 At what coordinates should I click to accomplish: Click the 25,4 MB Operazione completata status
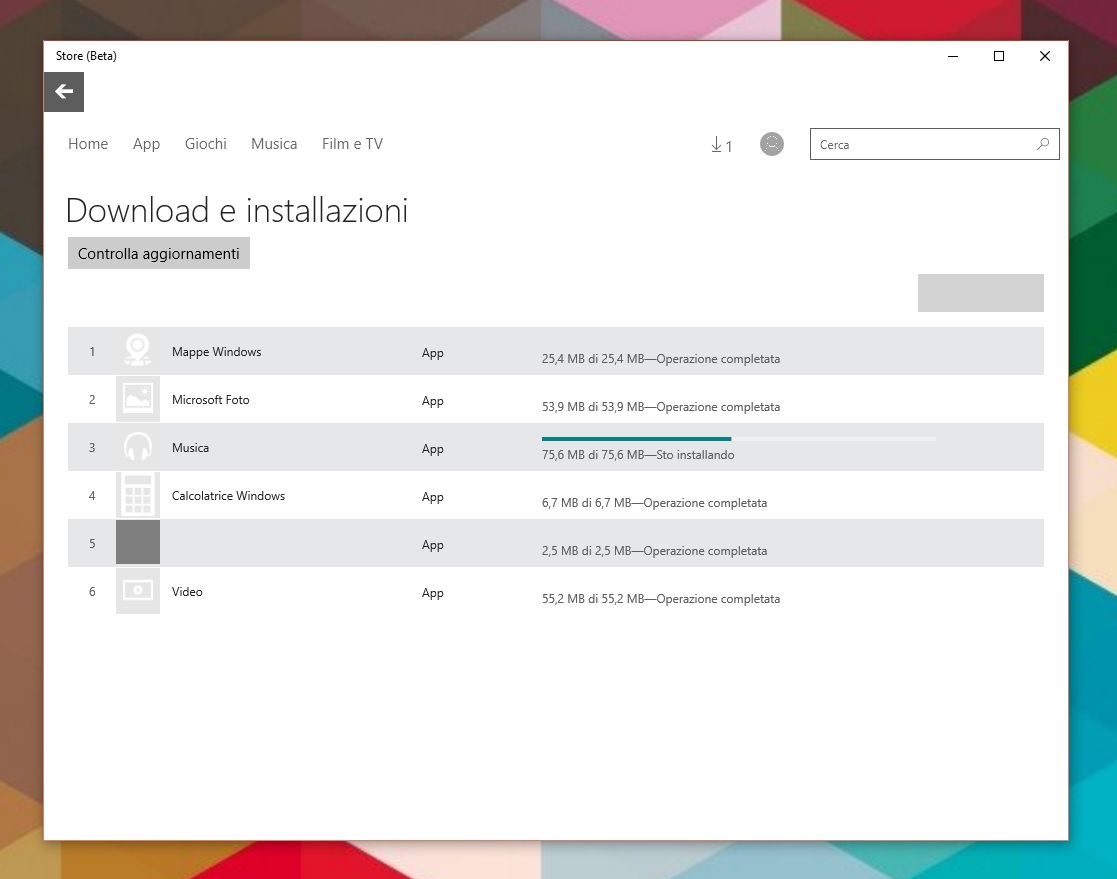pyautogui.click(x=661, y=359)
